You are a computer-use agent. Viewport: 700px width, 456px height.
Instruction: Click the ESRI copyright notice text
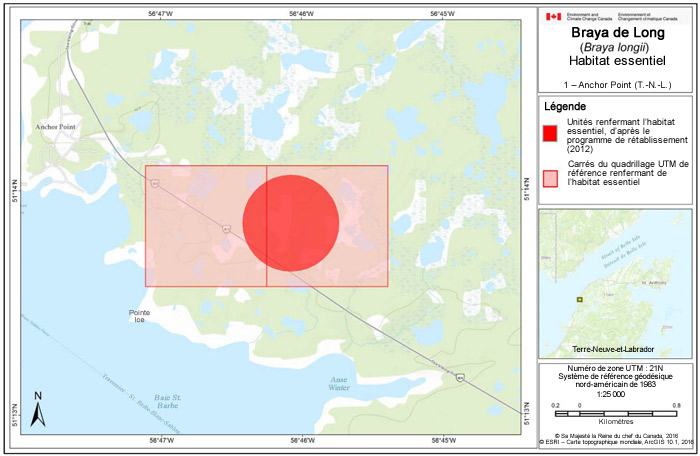point(617,441)
